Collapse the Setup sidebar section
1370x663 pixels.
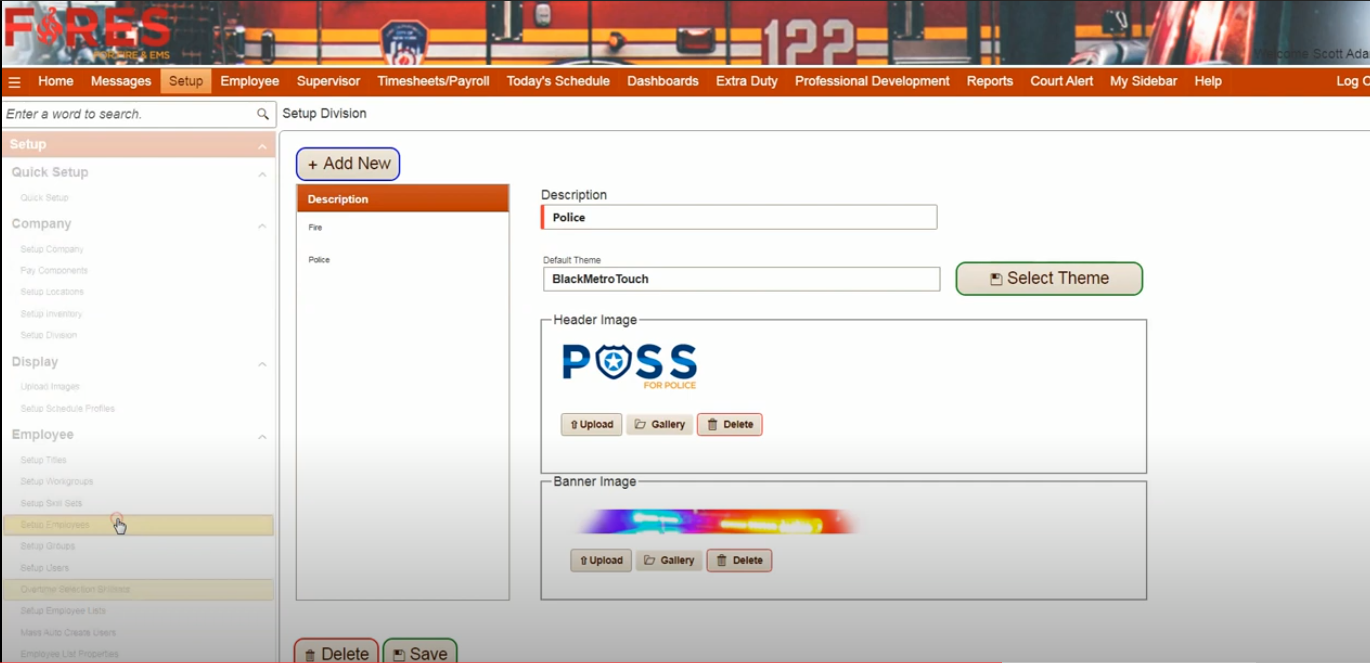(x=262, y=147)
